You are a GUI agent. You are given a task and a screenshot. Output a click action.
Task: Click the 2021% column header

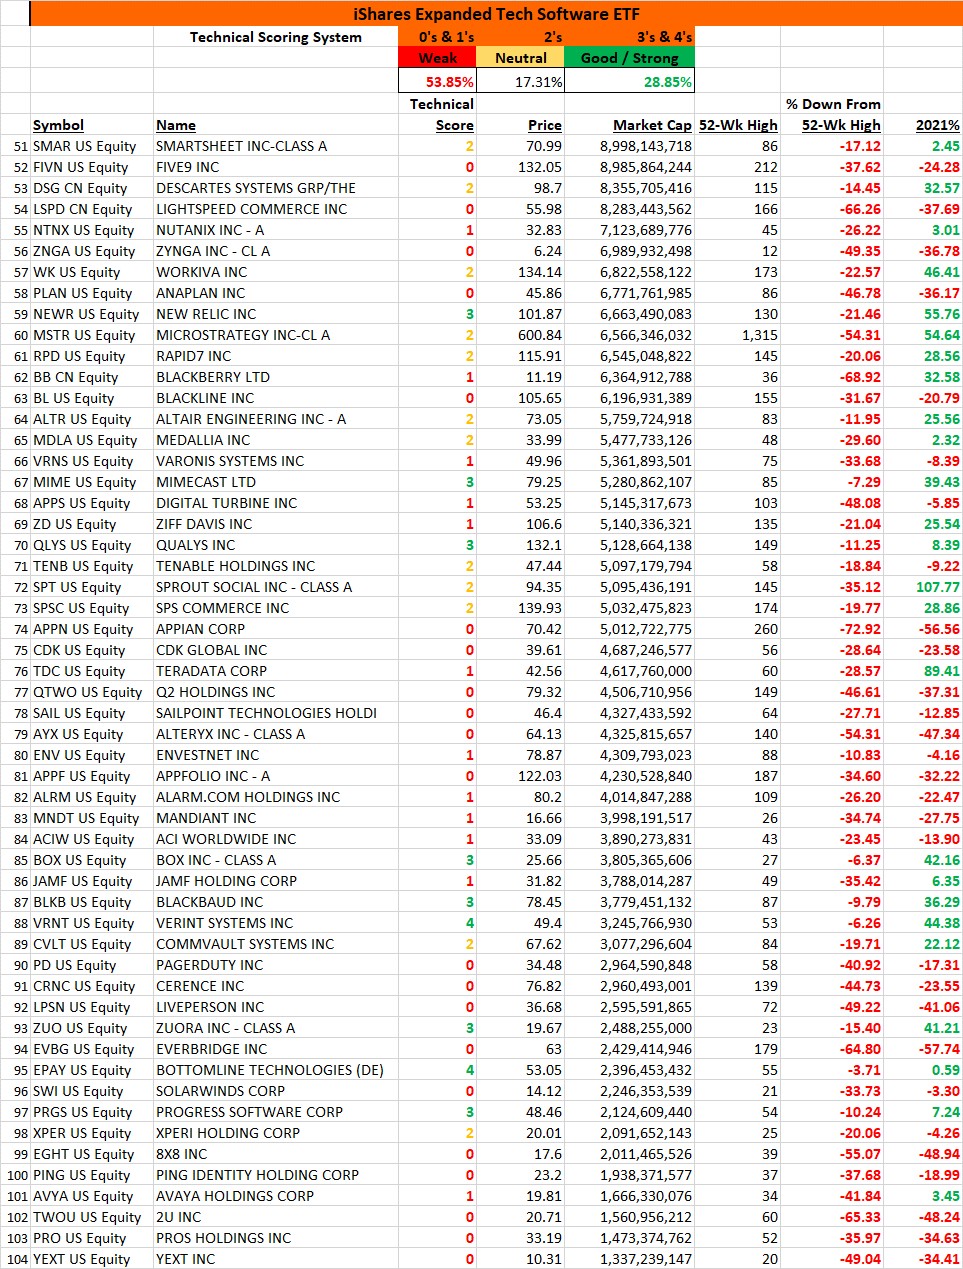click(938, 125)
